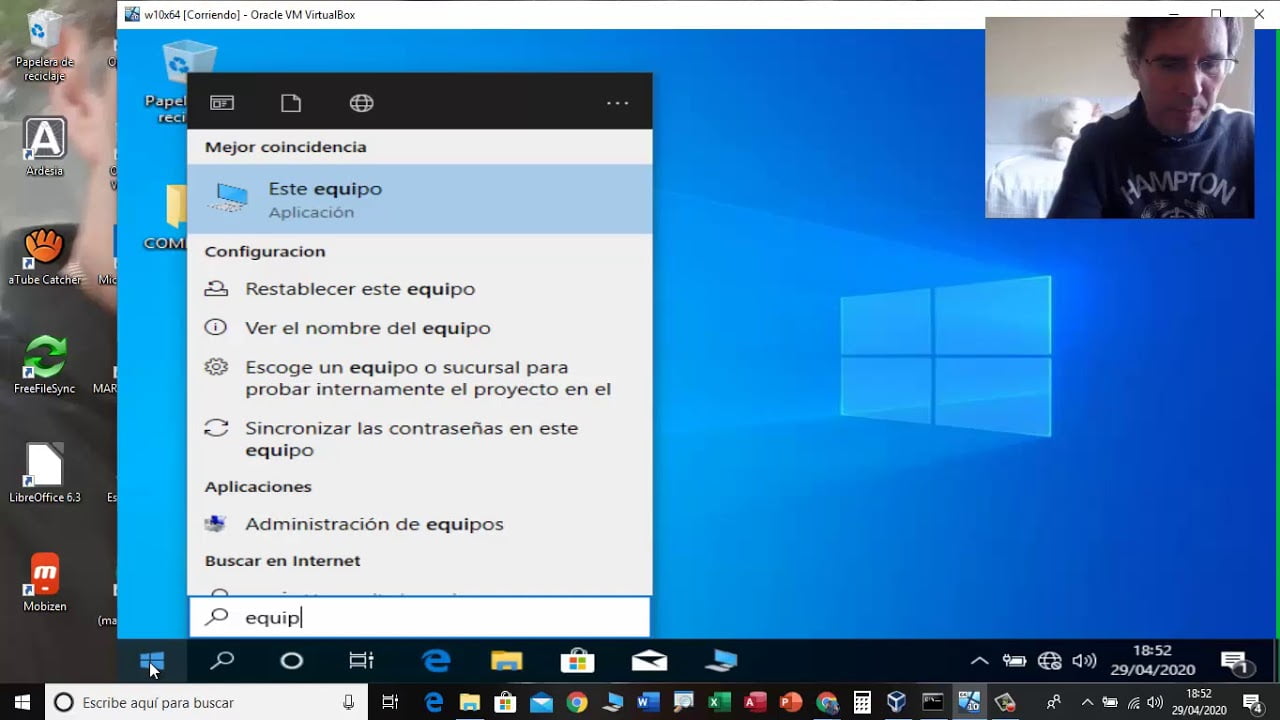This screenshot has height=720, width=1280.
Task: Choose Administración de equipos from results
Action: click(x=373, y=523)
